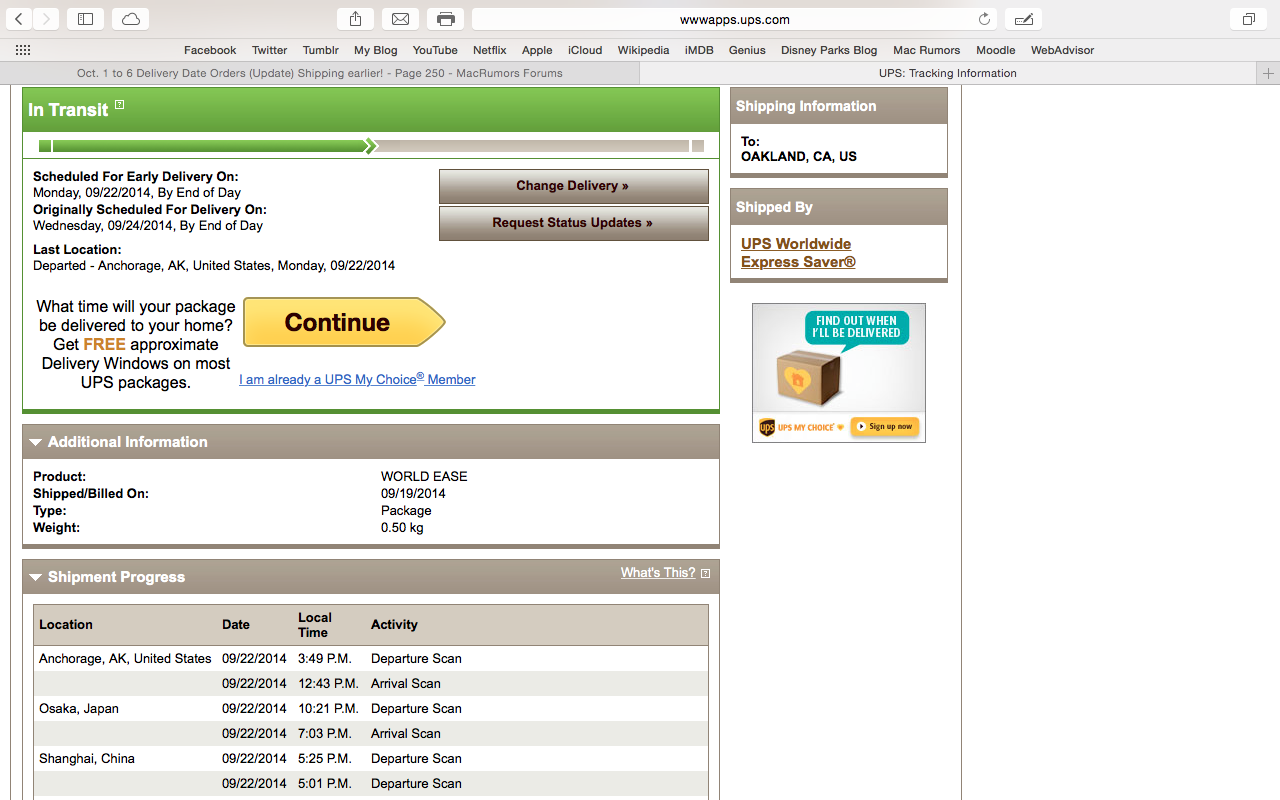Screen dimensions: 1280x800
Task: Click the markup pencil toolbar icon
Action: 1023,19
